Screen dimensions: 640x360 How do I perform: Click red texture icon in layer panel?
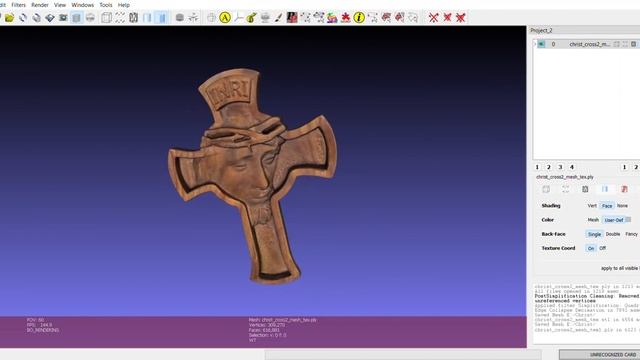click(624, 189)
